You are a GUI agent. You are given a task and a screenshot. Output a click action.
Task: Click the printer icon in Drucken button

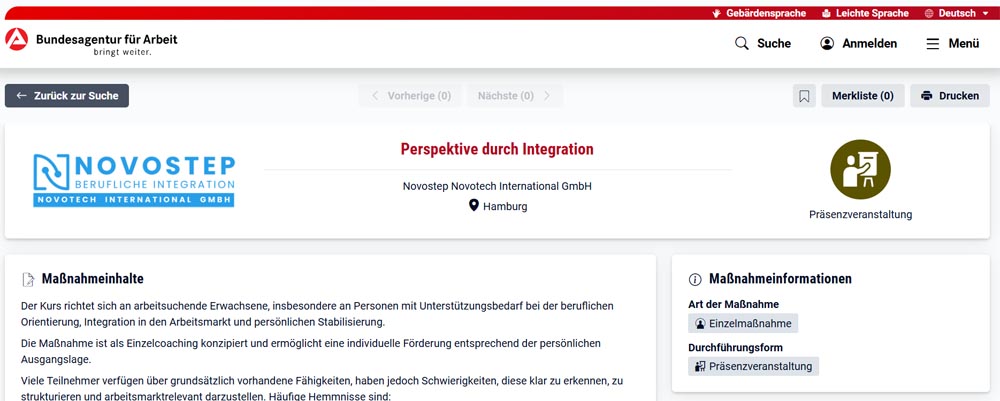click(927, 96)
